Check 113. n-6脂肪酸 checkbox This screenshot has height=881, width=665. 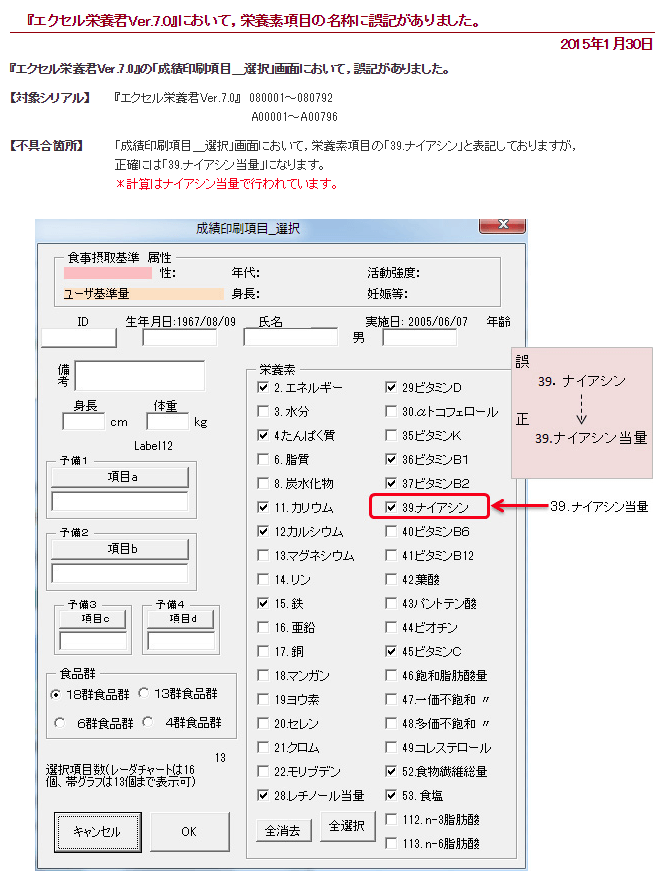click(x=391, y=843)
